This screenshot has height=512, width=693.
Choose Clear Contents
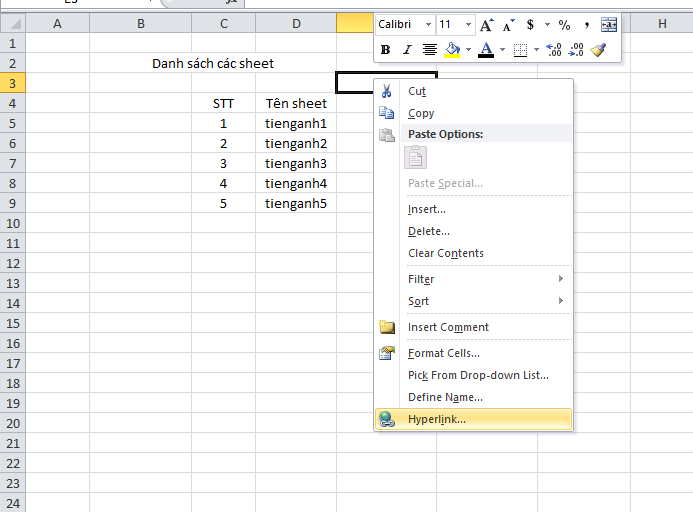473,253
